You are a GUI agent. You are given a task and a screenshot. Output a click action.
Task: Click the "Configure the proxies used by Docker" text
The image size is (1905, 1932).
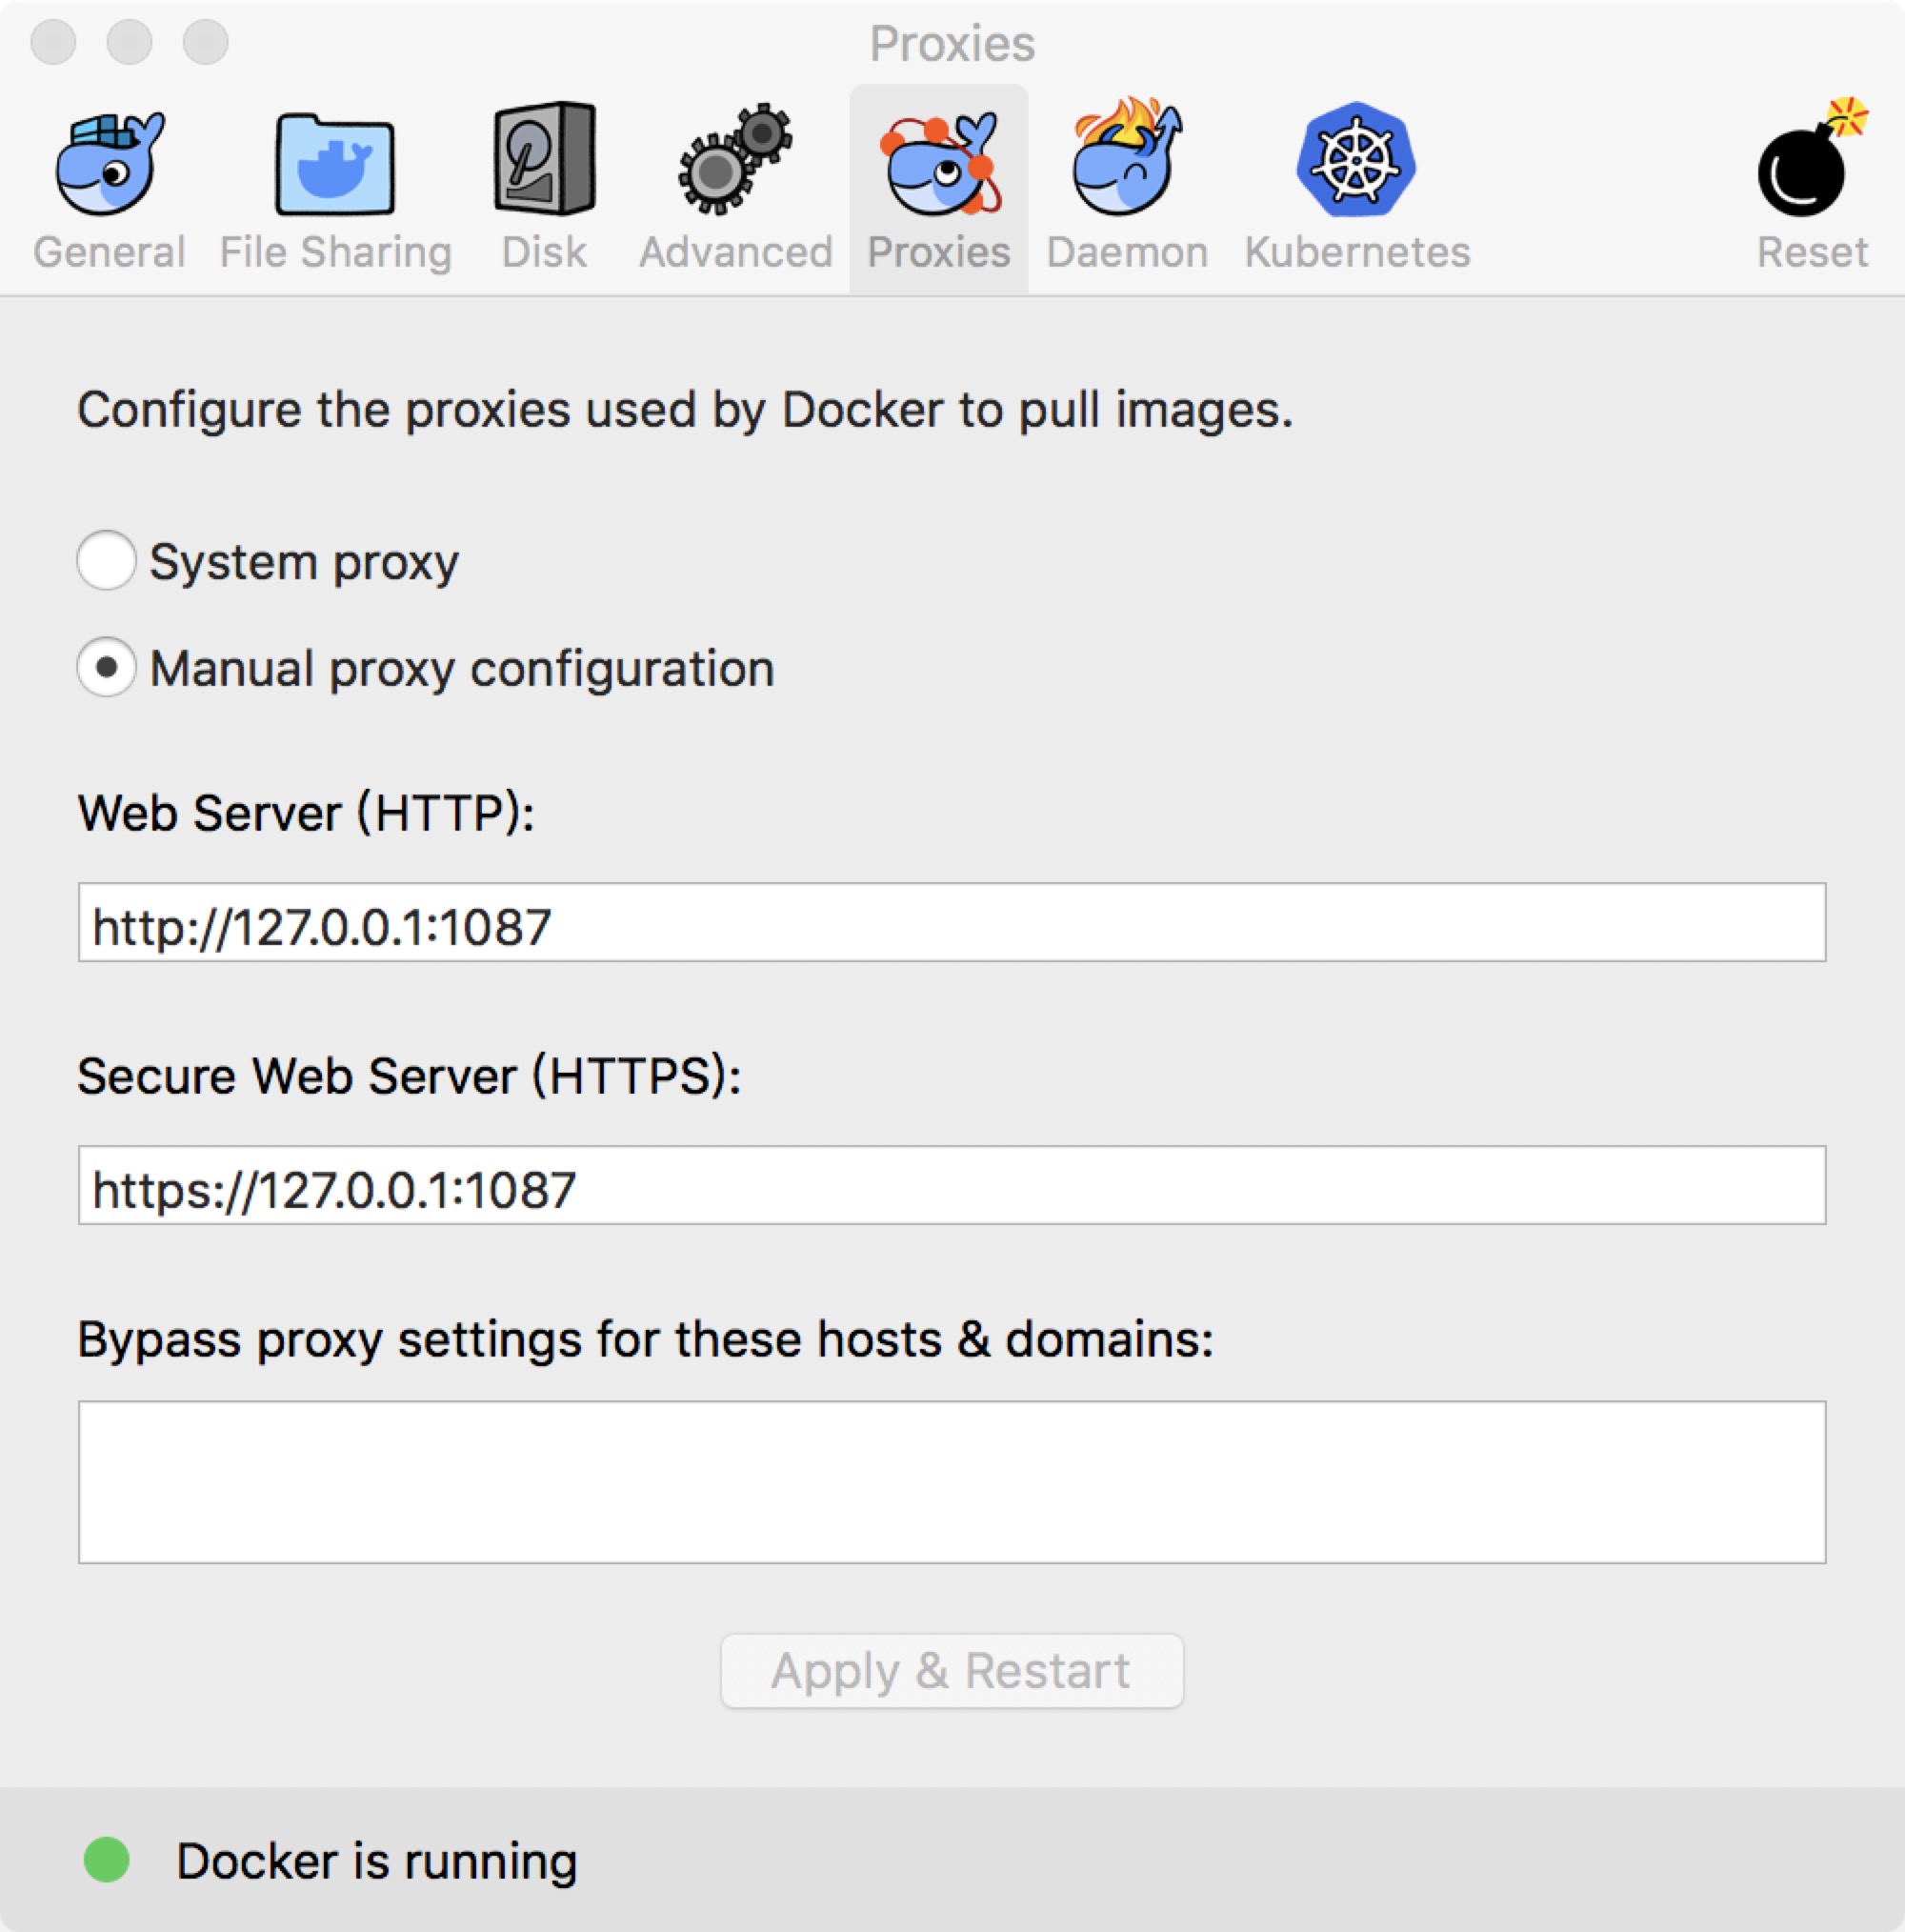[685, 411]
